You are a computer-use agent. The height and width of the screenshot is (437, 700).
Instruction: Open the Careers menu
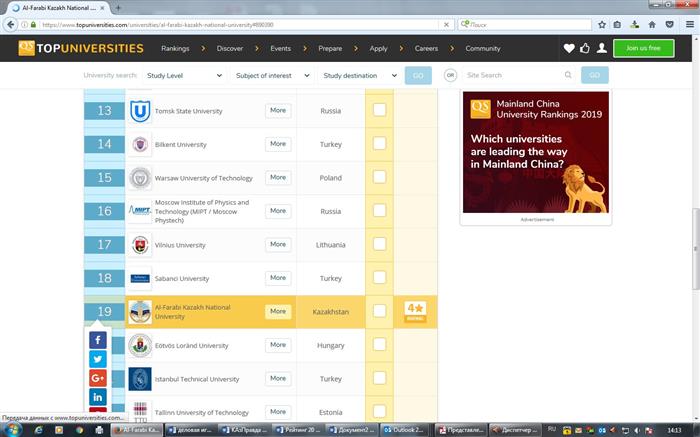tap(426, 48)
